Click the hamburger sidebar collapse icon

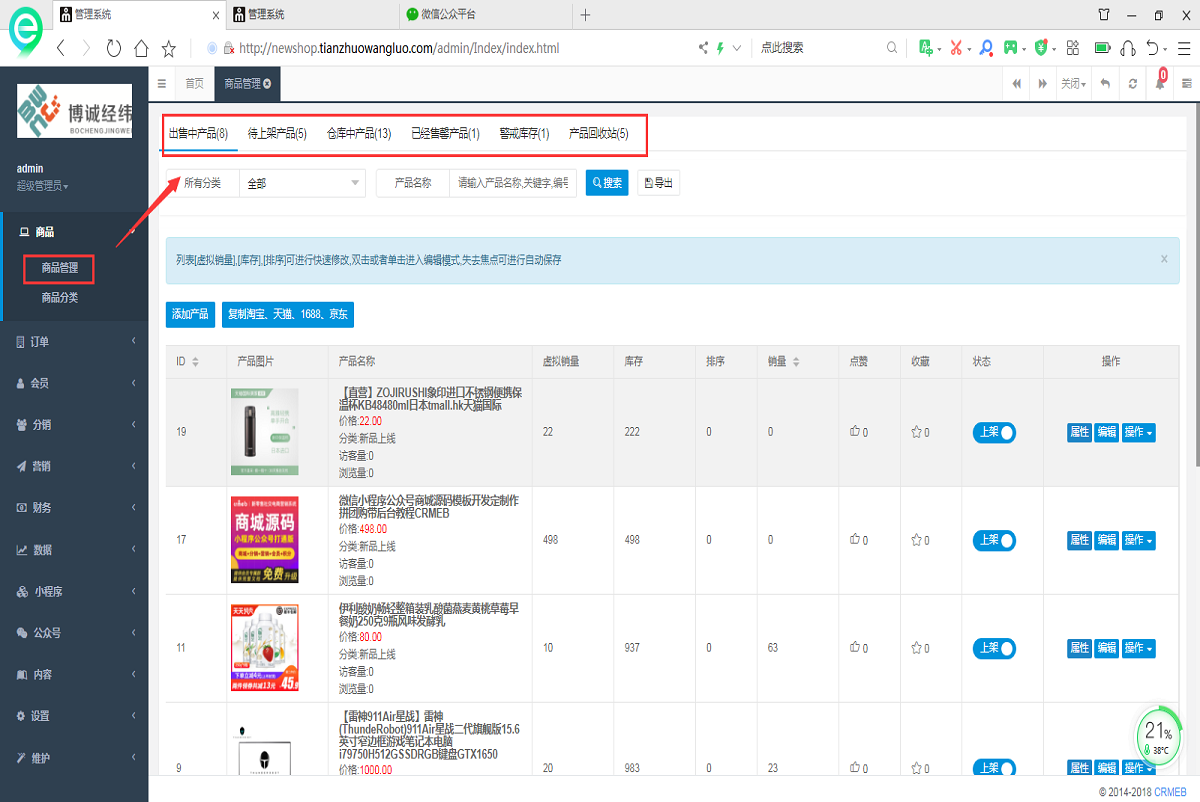point(162,84)
